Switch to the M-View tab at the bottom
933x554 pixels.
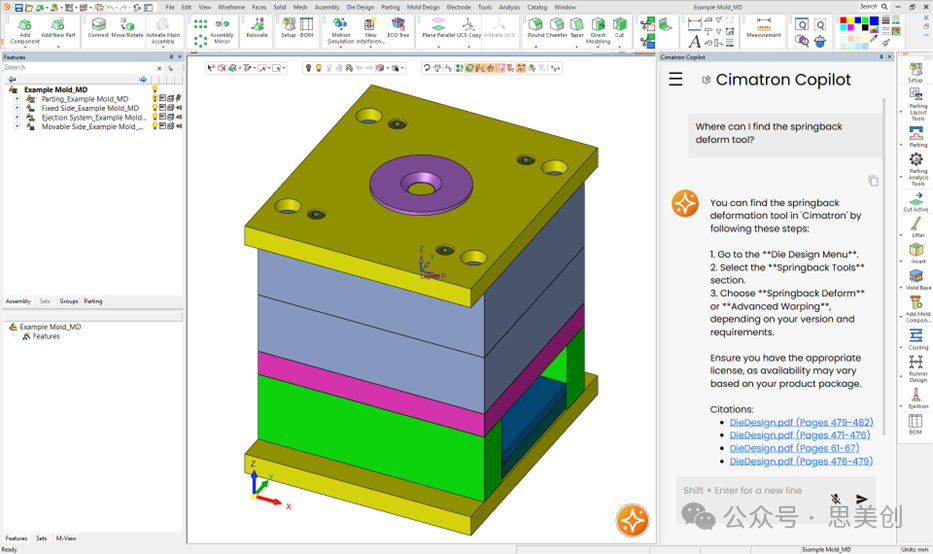pos(66,538)
